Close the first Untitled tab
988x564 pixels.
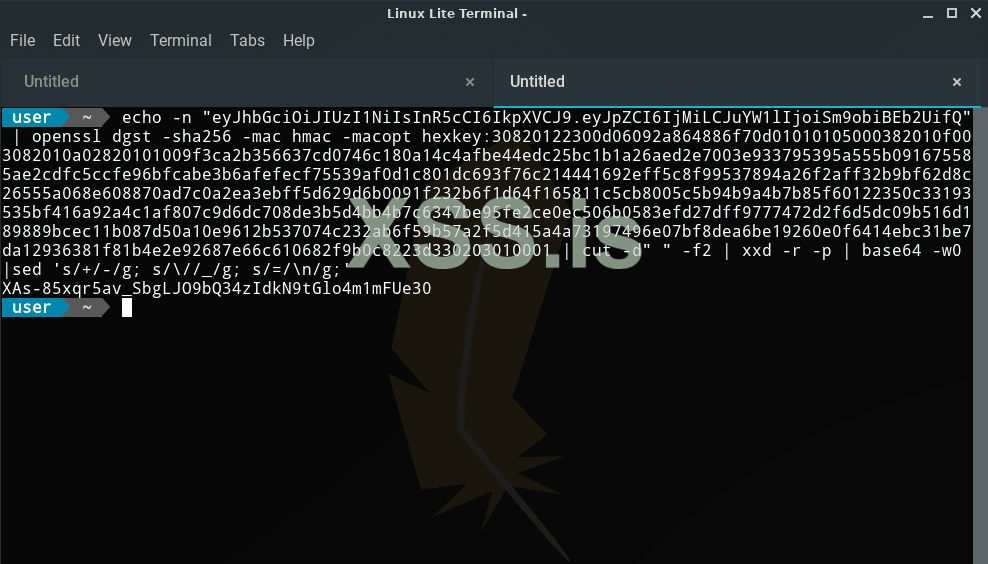tap(469, 82)
